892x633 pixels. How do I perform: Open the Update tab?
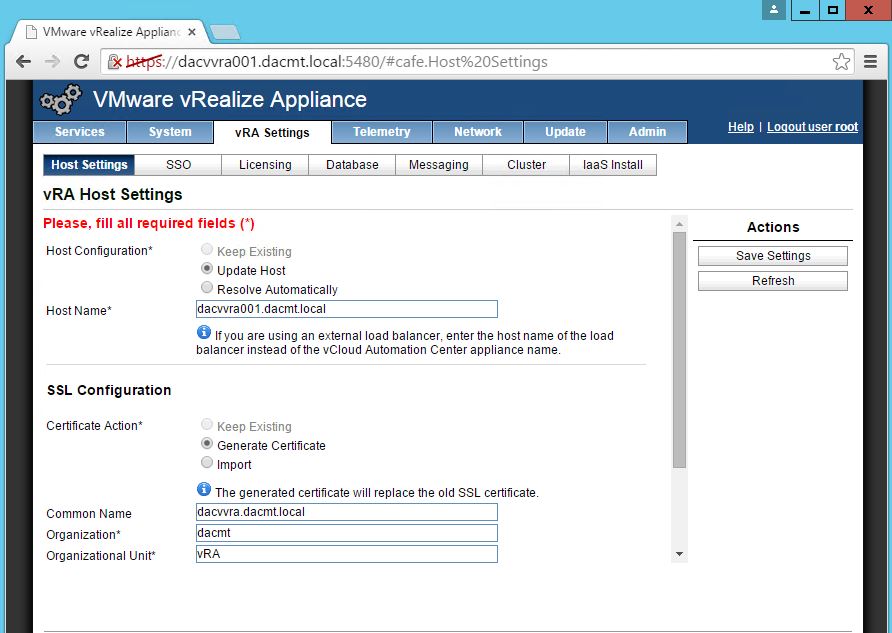[565, 132]
